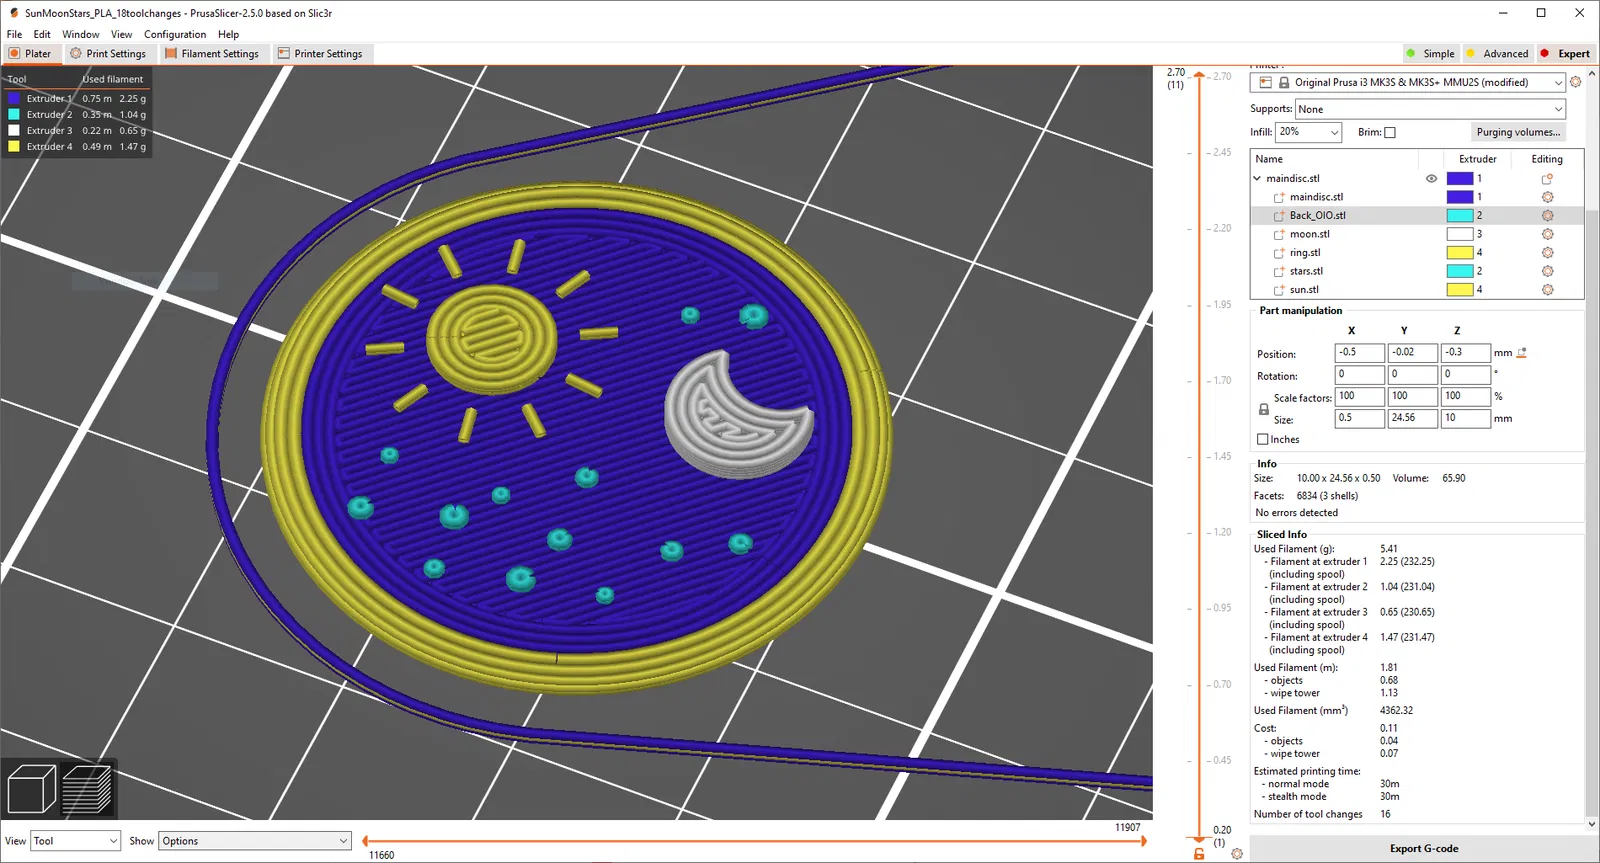
Task: Open the File menu
Action: click(x=14, y=34)
